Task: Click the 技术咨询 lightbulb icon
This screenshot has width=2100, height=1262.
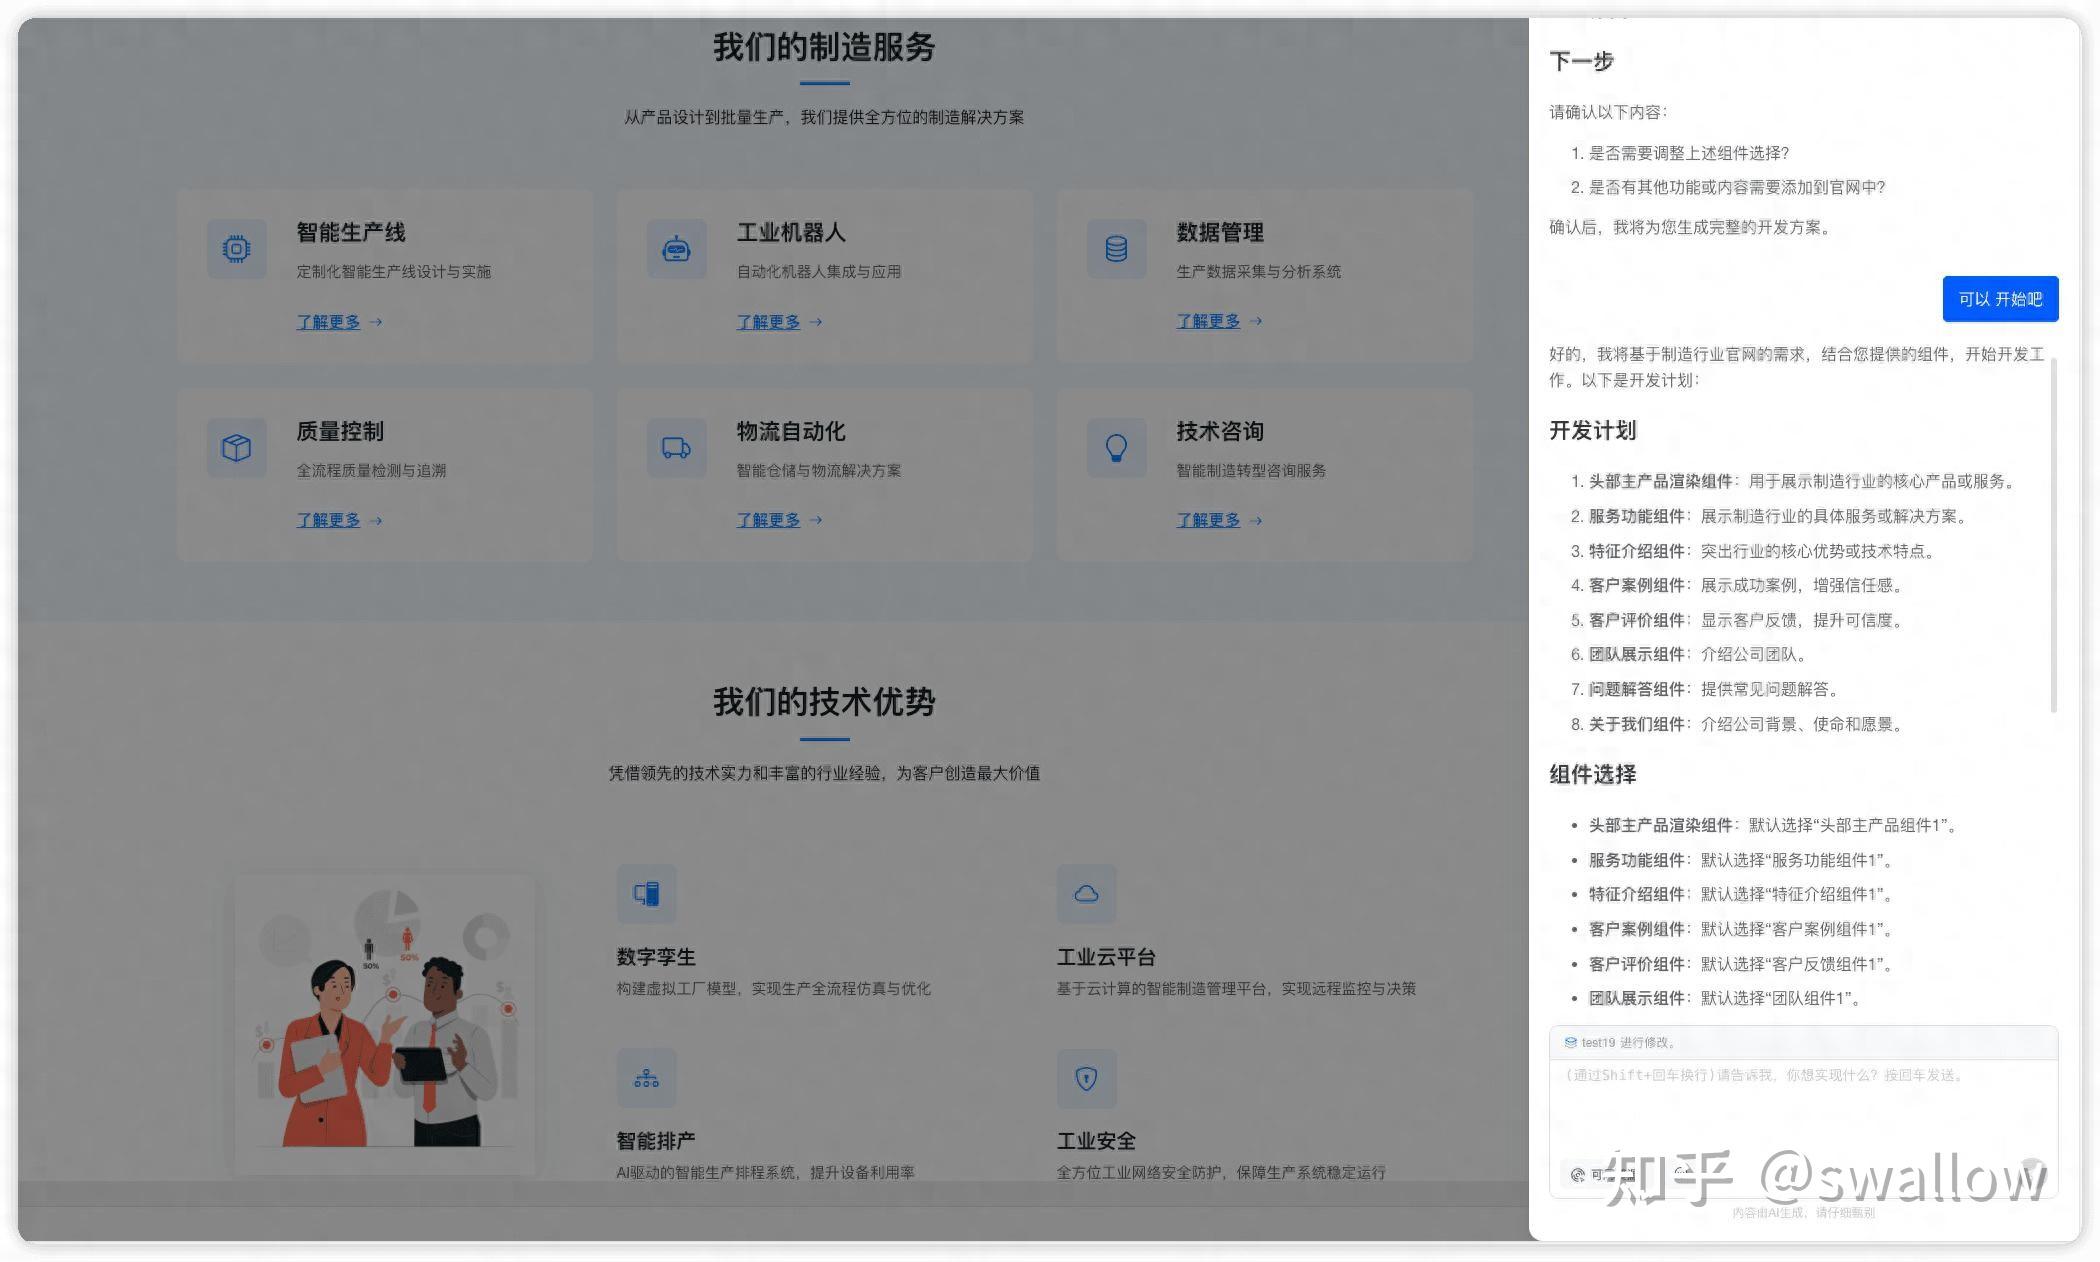Action: (1116, 447)
